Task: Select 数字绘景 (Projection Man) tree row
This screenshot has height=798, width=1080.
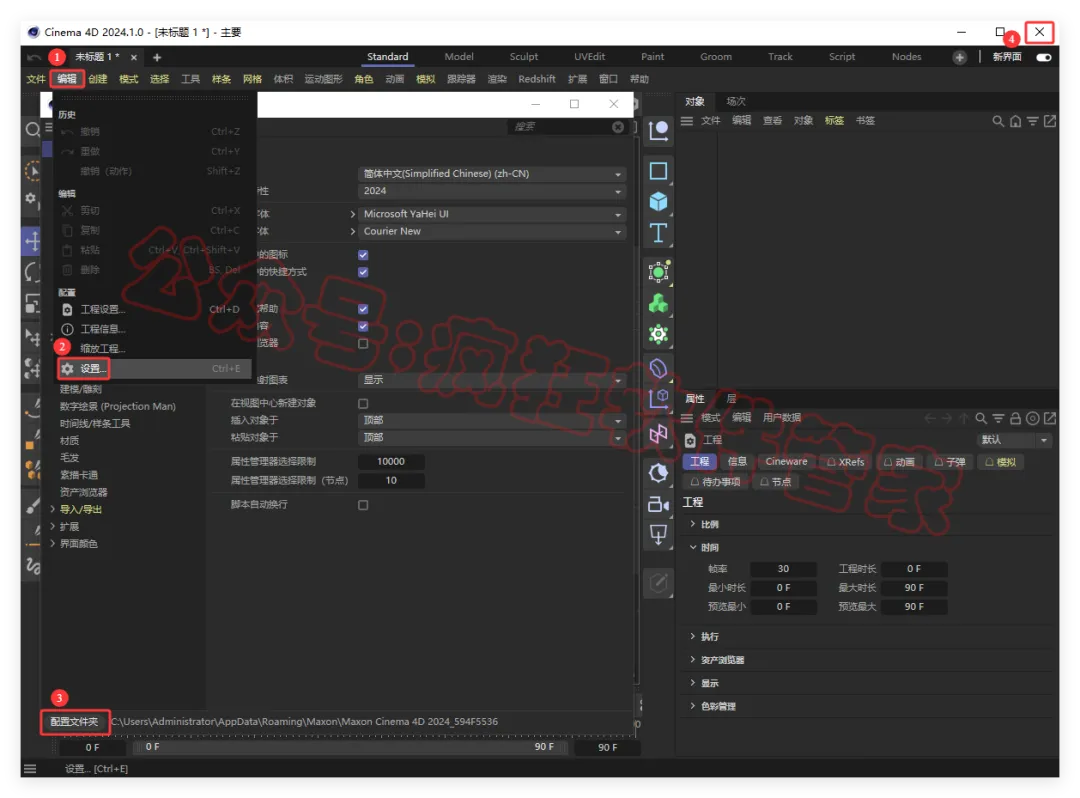Action: tap(118, 406)
